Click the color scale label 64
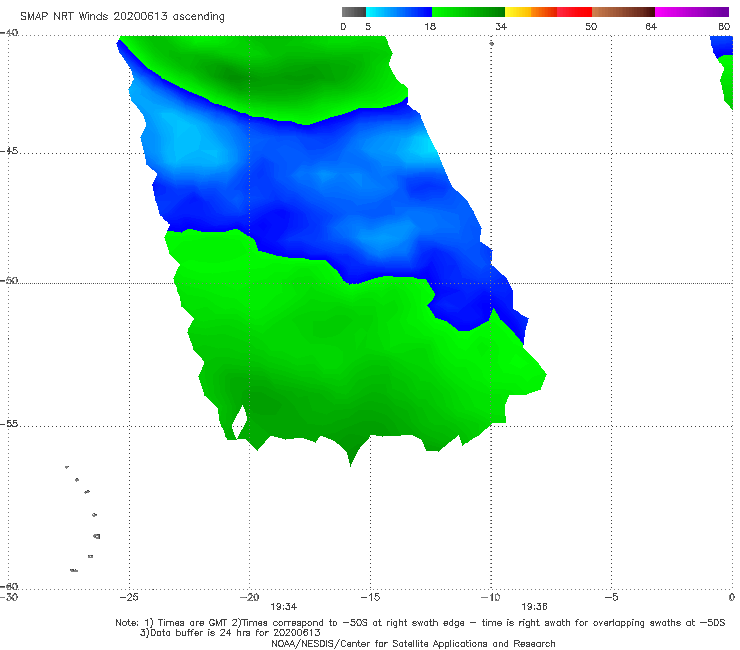This screenshot has height=650, width=740. [x=651, y=26]
